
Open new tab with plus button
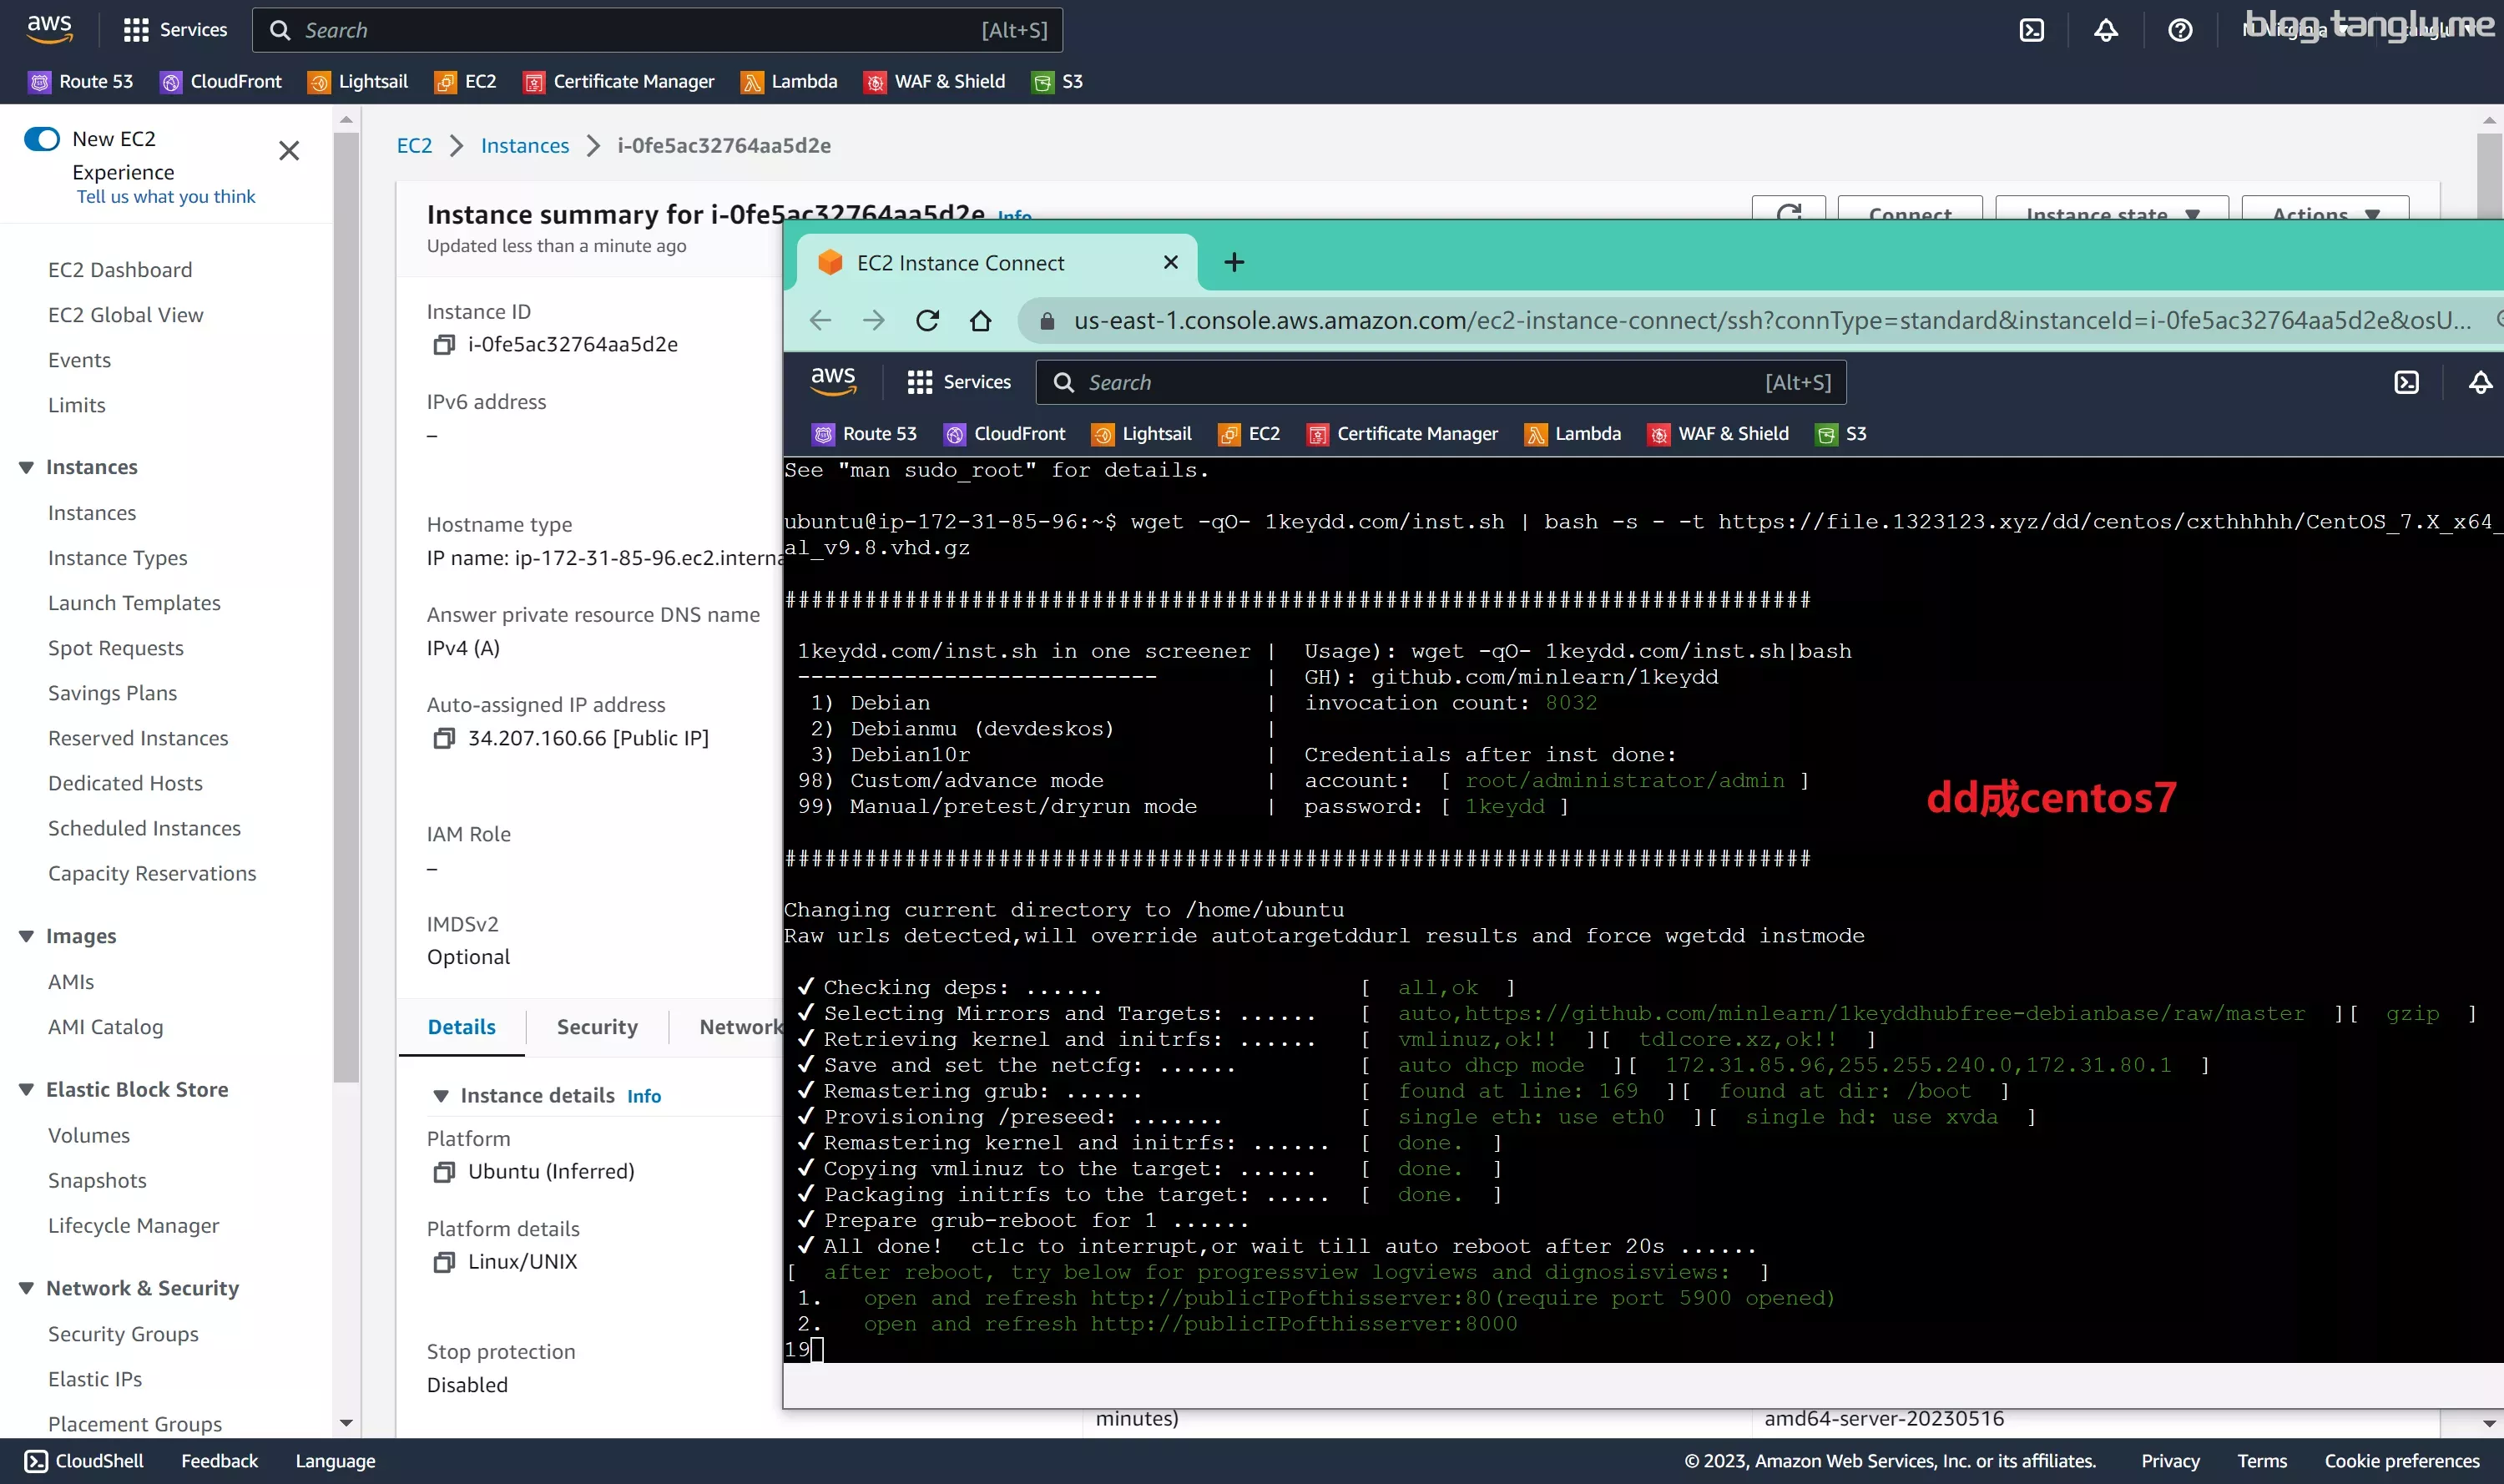[1234, 262]
